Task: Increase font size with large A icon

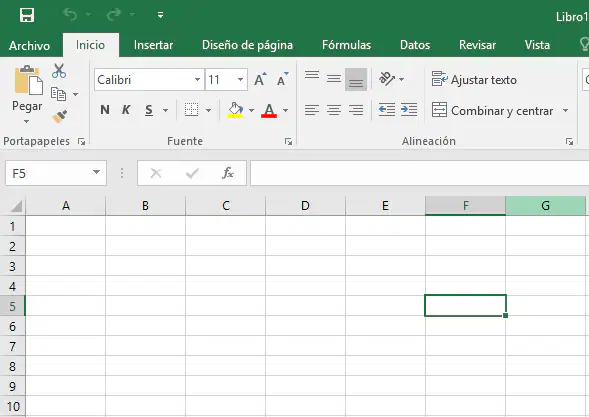Action: click(260, 80)
